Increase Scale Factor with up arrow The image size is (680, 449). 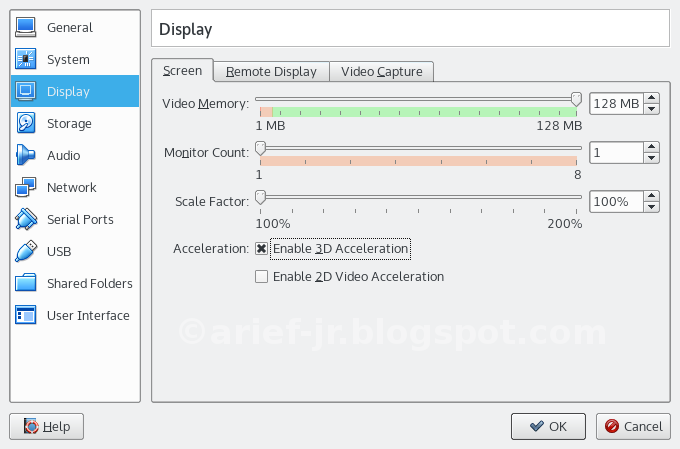[652, 196]
